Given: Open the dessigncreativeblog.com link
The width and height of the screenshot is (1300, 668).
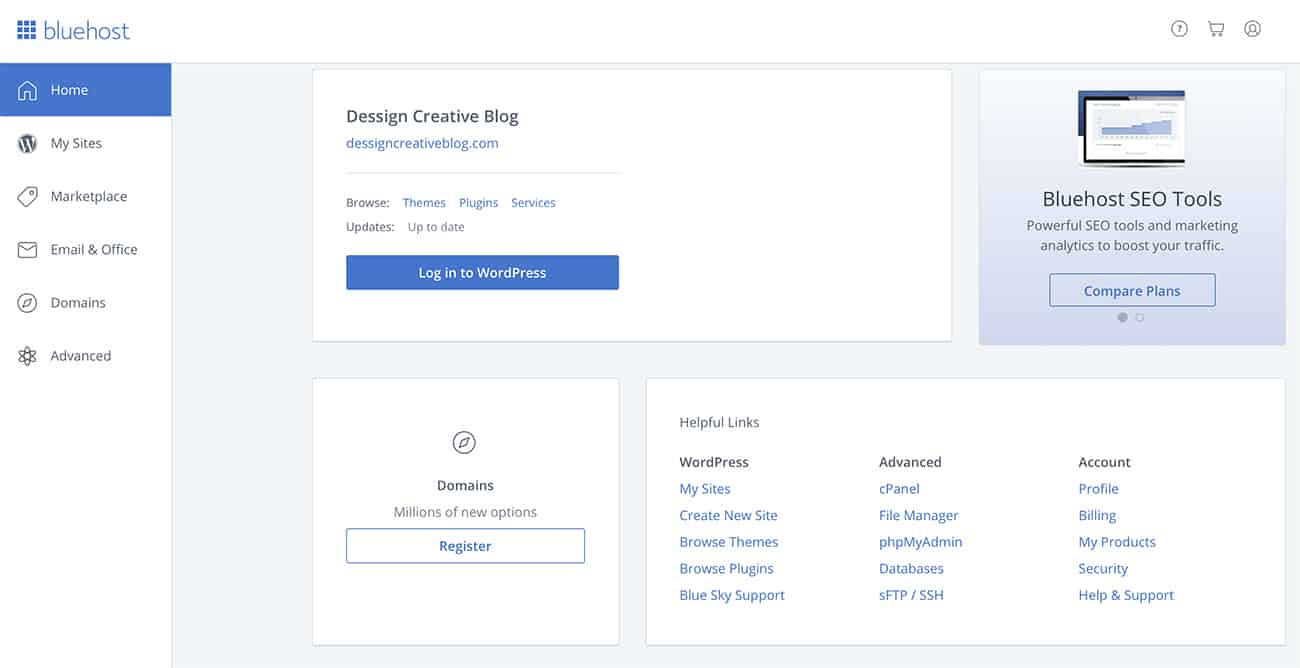Looking at the screenshot, I should pos(422,143).
